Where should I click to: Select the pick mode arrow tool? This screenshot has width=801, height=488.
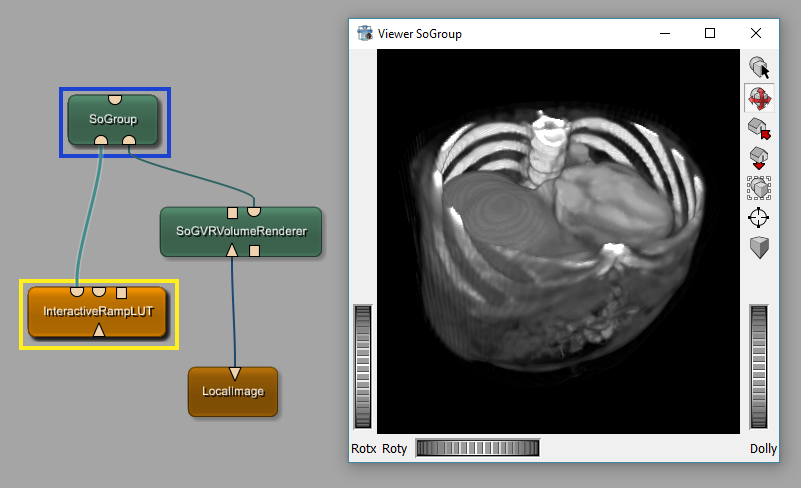(759, 68)
